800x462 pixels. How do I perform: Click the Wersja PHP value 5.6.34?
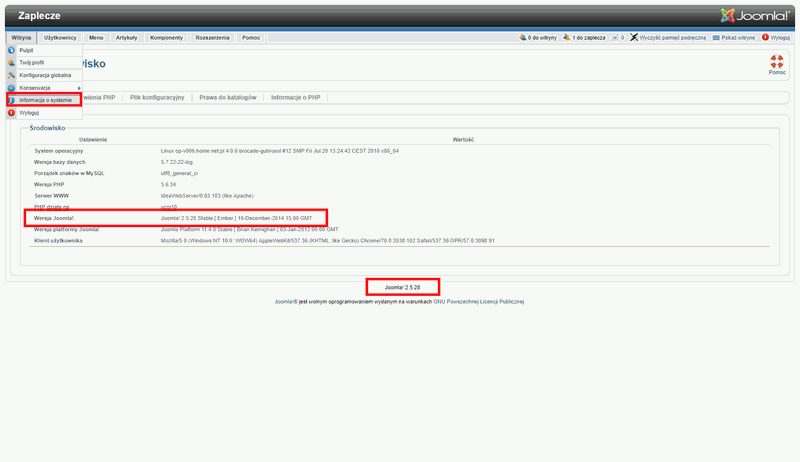(168, 185)
